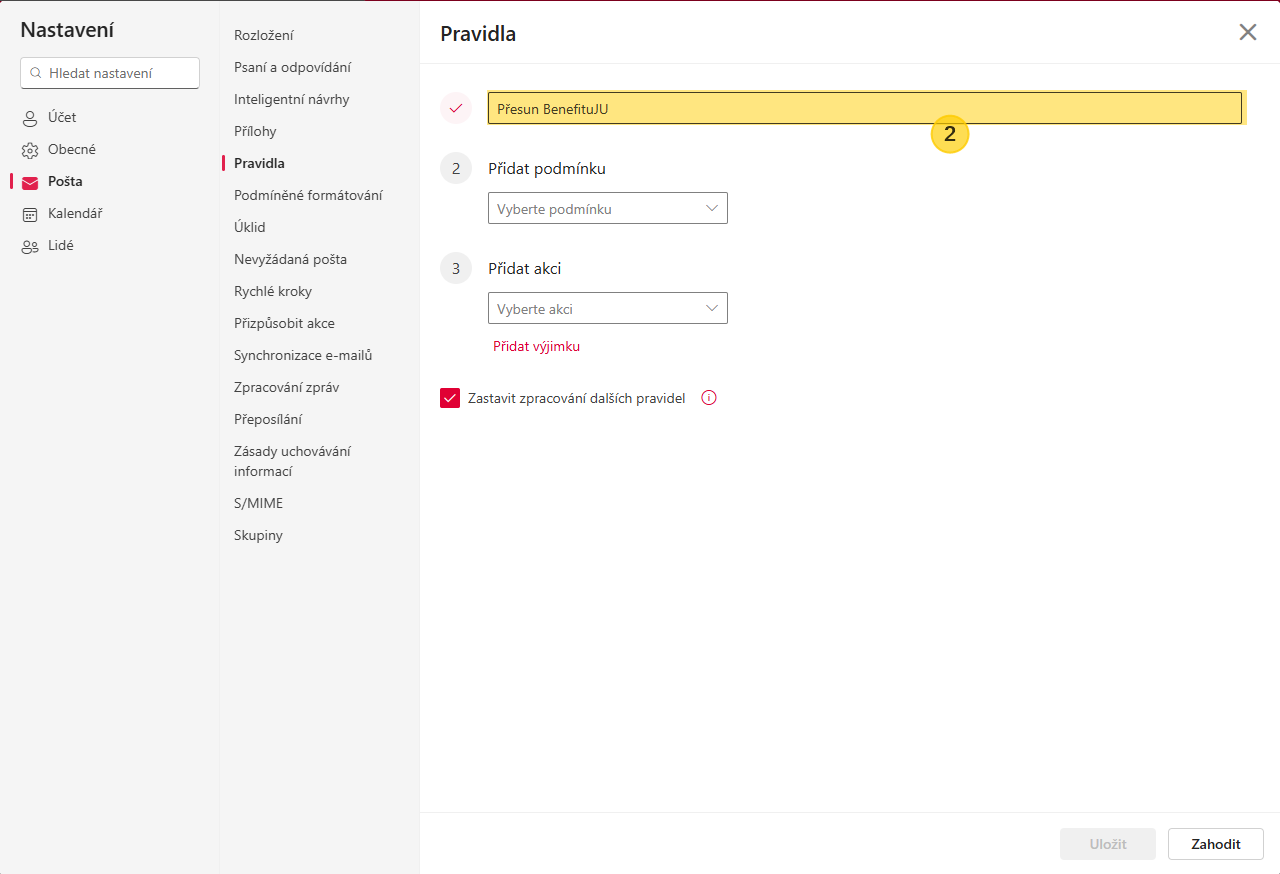Close the Pravidla settings dialog
The width and height of the screenshot is (1280, 874).
tap(1248, 32)
